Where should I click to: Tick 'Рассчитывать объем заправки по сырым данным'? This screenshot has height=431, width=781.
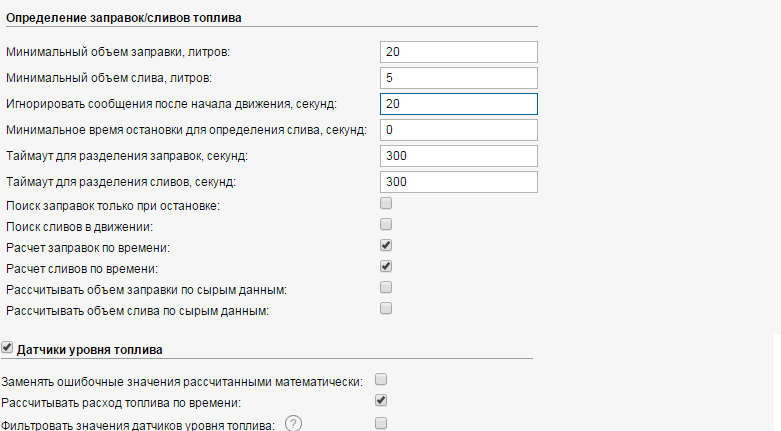tap(386, 288)
